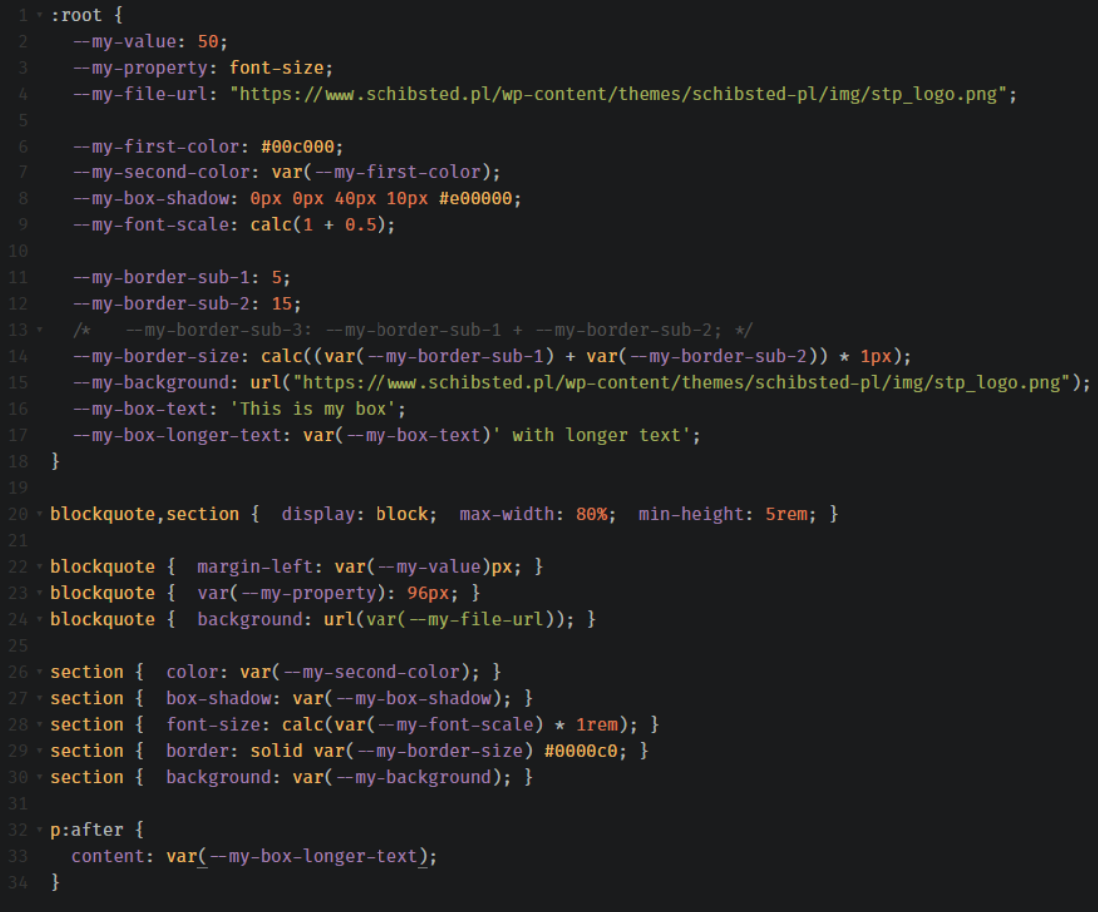The width and height of the screenshot is (1098, 912).
Task: Click the --my-background declaration name on line 15
Action: [x=151, y=382]
